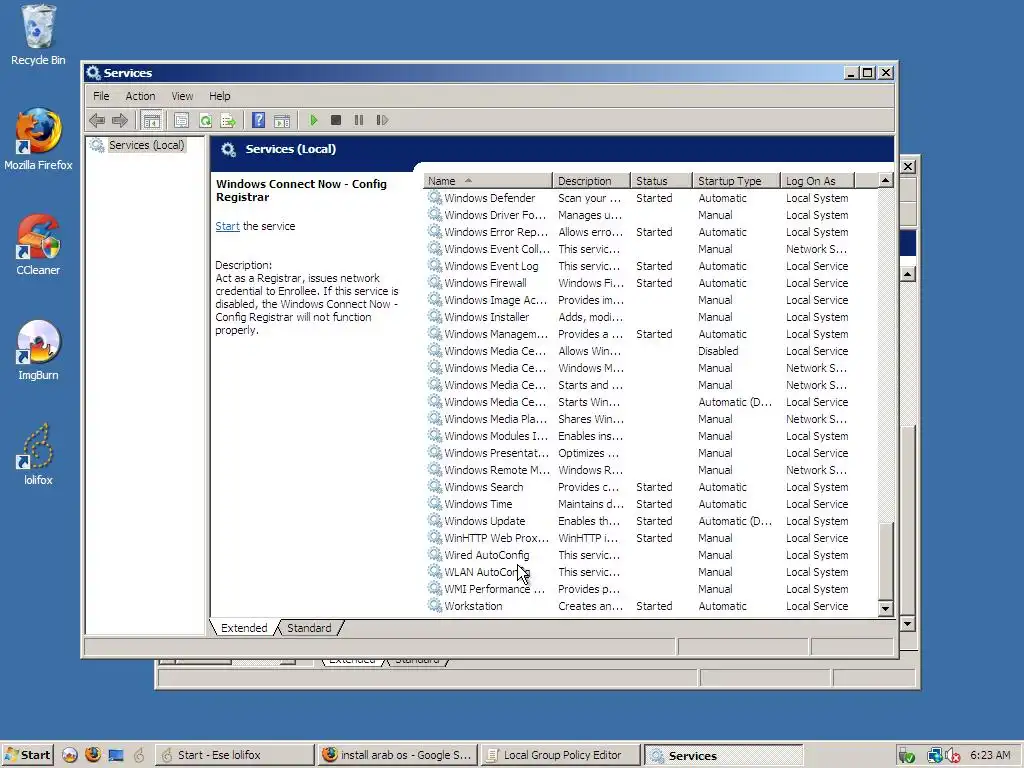The height and width of the screenshot is (768, 1024).
Task: Close the background window behind Services
Action: coord(908,167)
